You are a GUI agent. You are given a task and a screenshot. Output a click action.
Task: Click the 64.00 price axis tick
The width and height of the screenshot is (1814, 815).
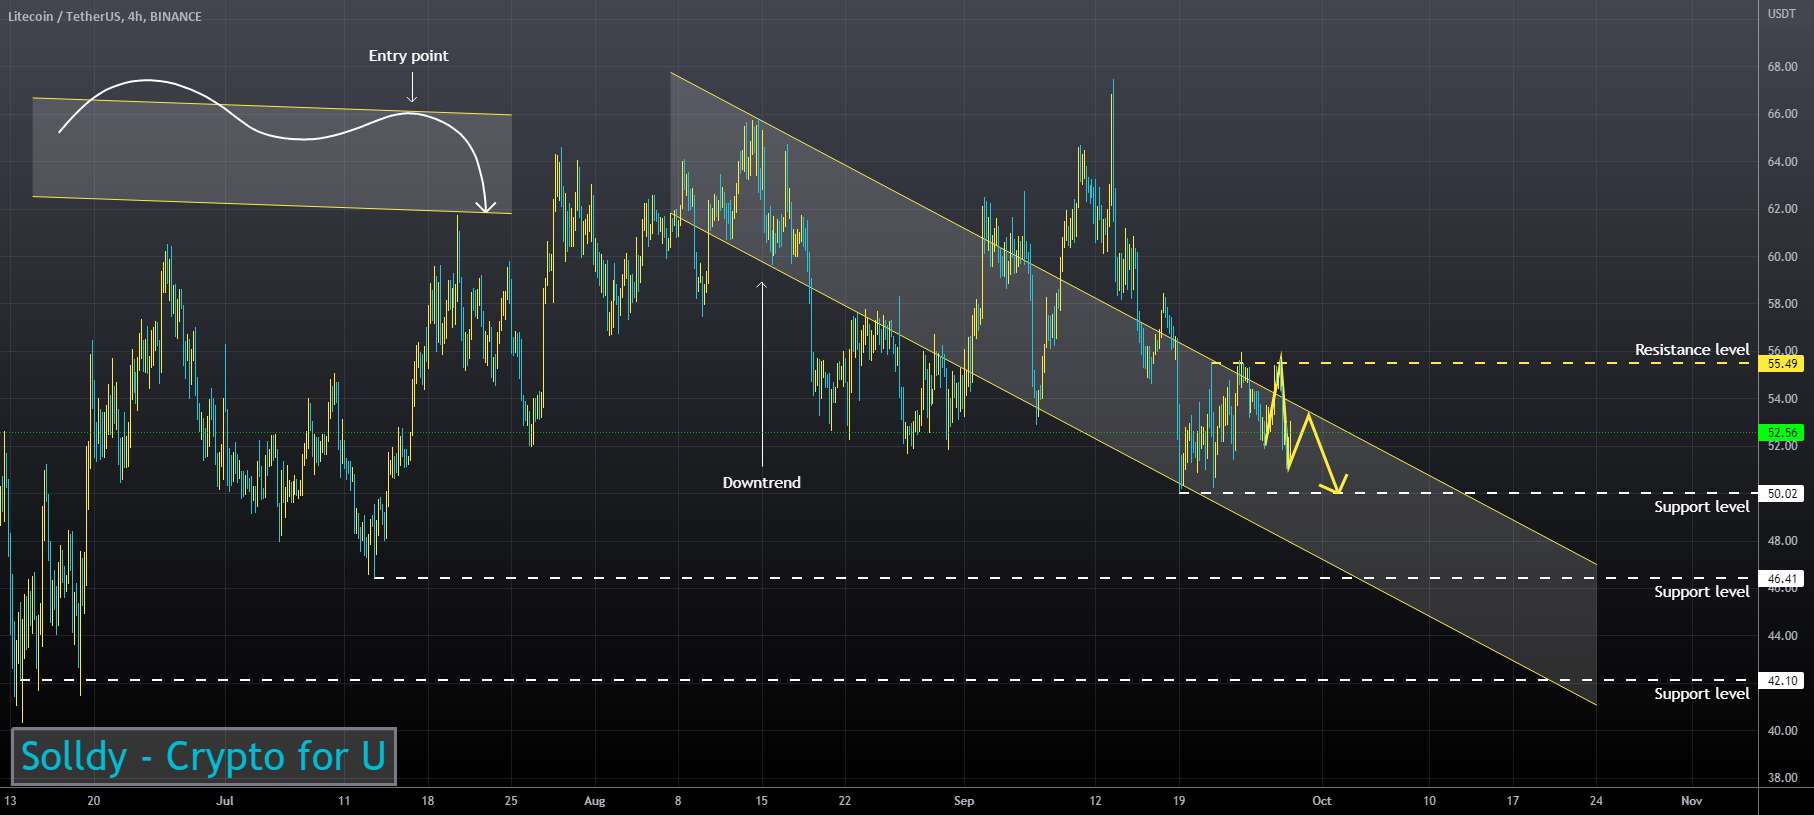click(x=1782, y=162)
